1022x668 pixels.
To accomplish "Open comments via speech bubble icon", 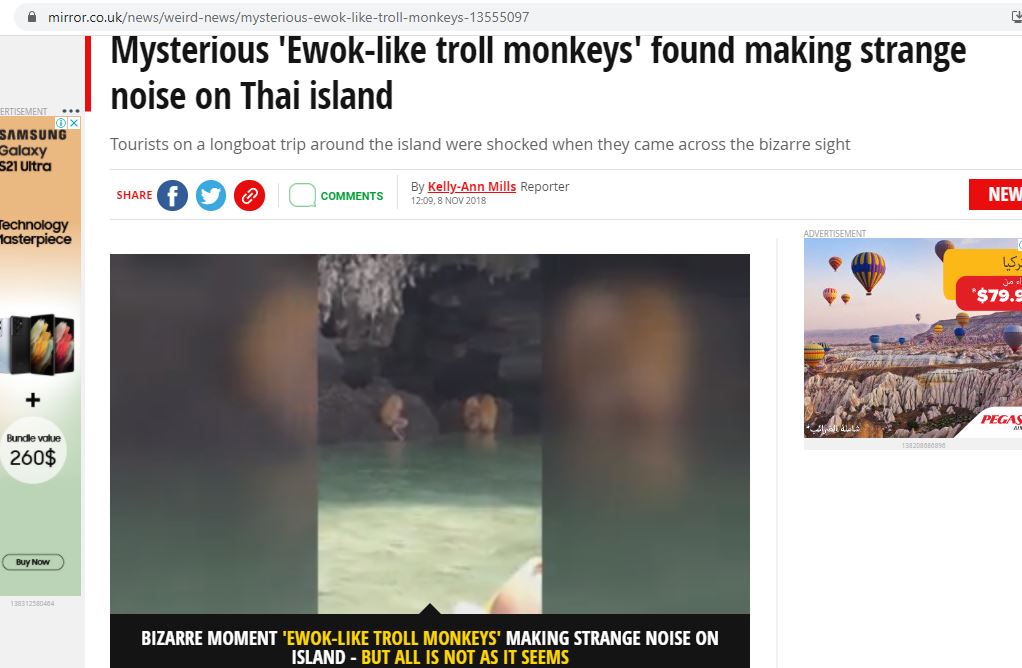I will [x=302, y=195].
